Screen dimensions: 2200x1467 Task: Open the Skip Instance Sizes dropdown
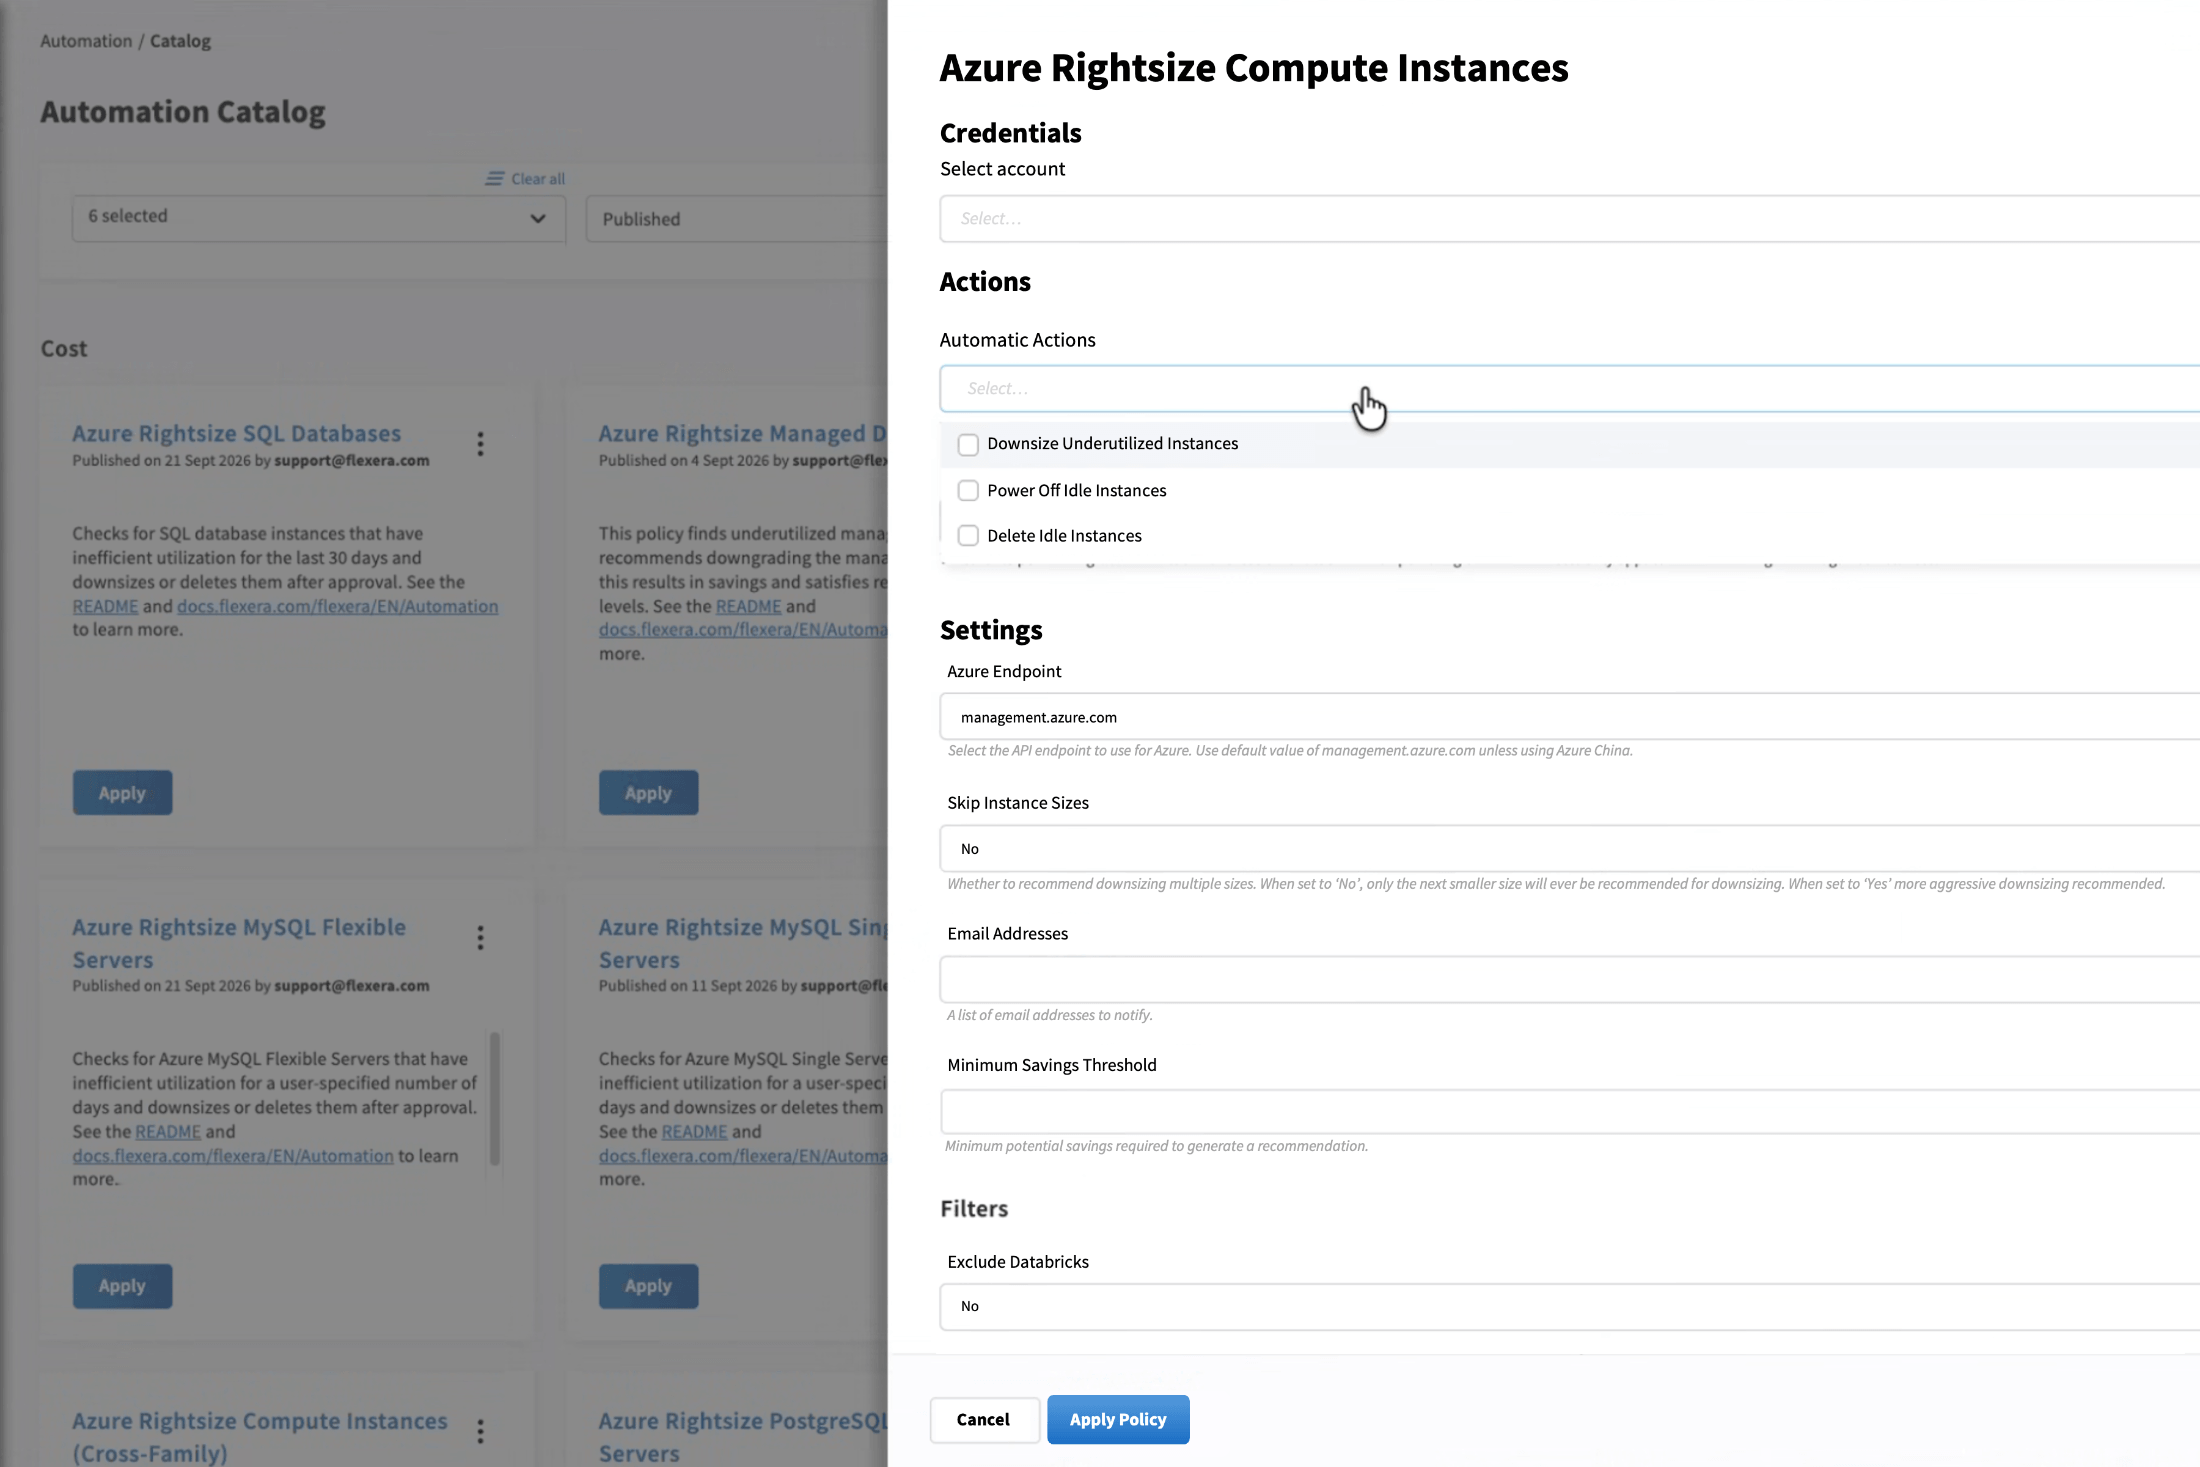point(1569,848)
